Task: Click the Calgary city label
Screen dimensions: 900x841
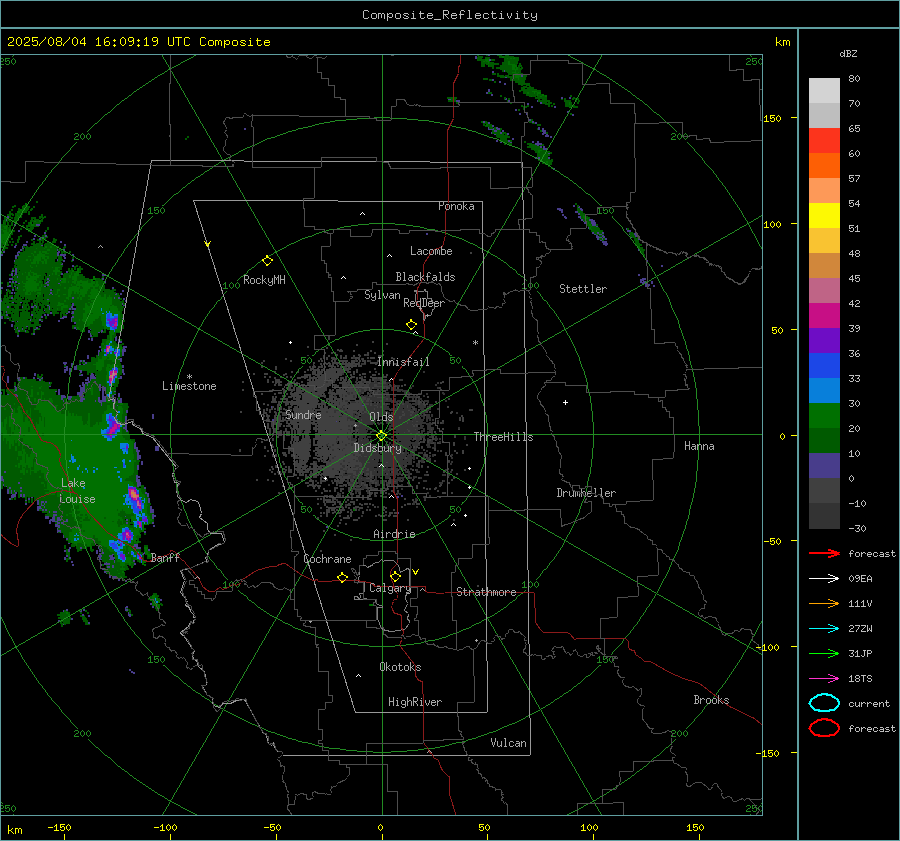Action: 390,588
